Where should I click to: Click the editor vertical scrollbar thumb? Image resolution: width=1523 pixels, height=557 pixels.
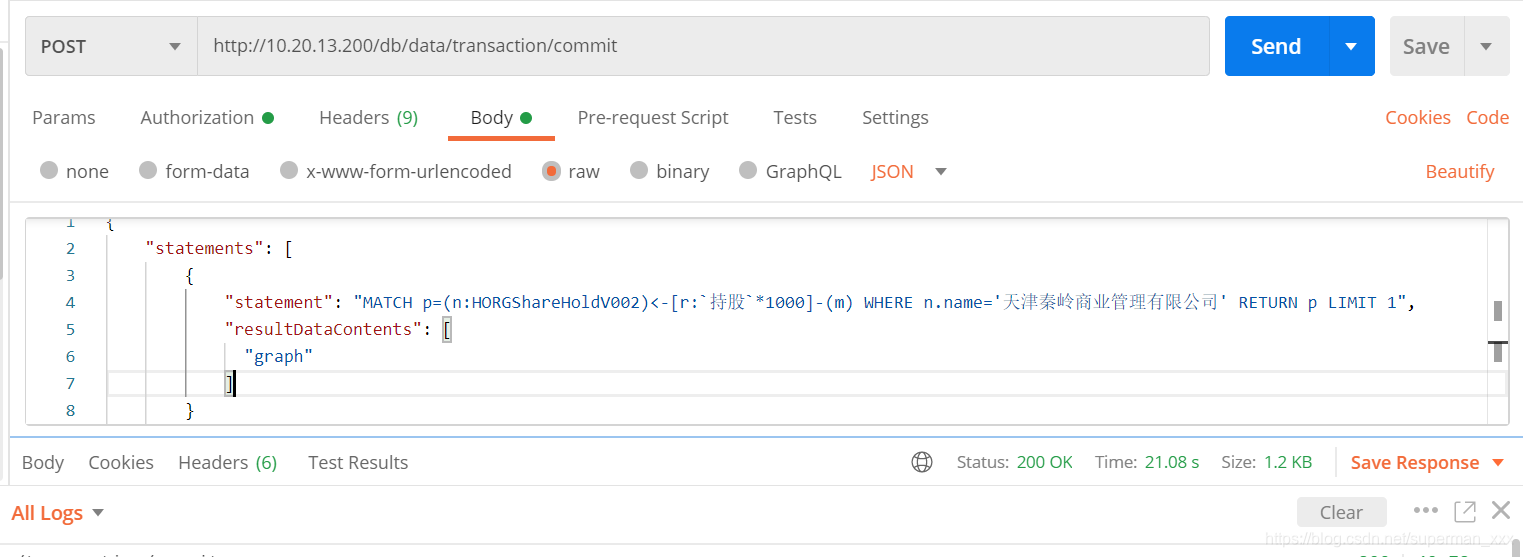(x=1498, y=311)
